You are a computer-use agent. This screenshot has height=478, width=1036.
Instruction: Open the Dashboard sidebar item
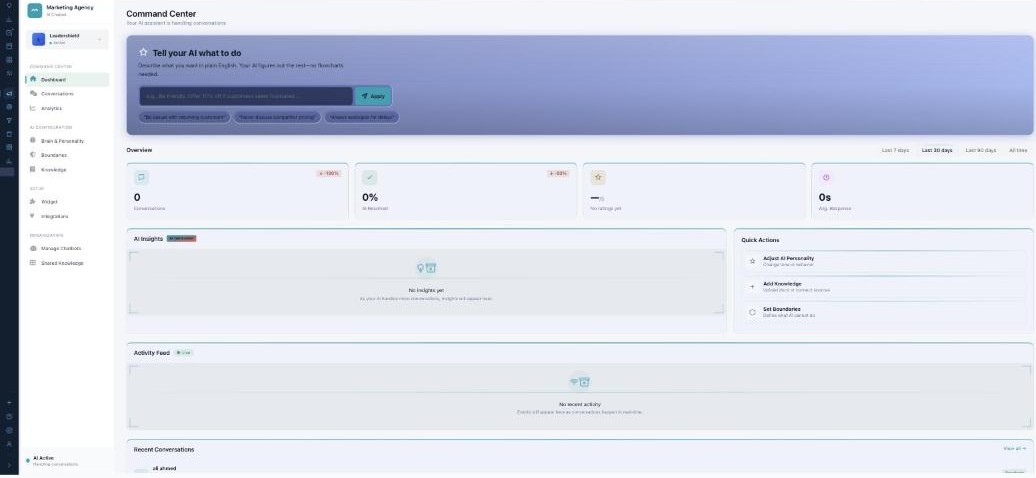pos(67,79)
